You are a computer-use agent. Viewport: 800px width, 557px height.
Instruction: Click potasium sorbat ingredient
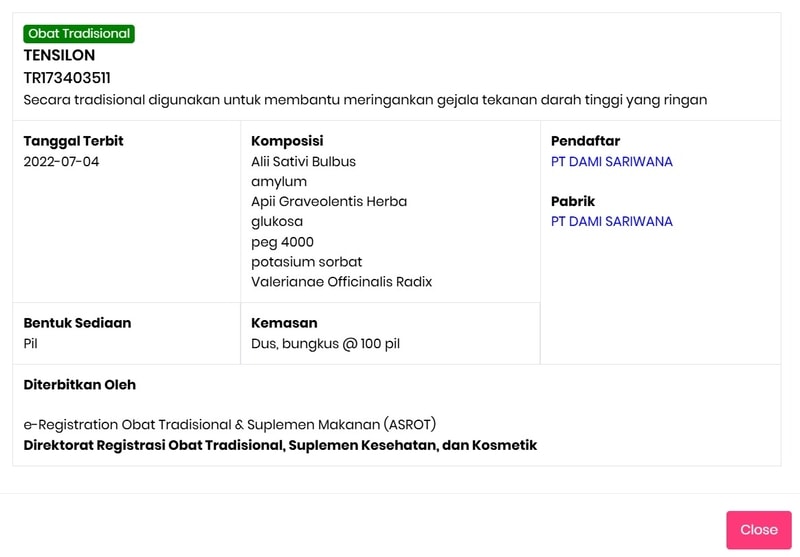coord(306,262)
